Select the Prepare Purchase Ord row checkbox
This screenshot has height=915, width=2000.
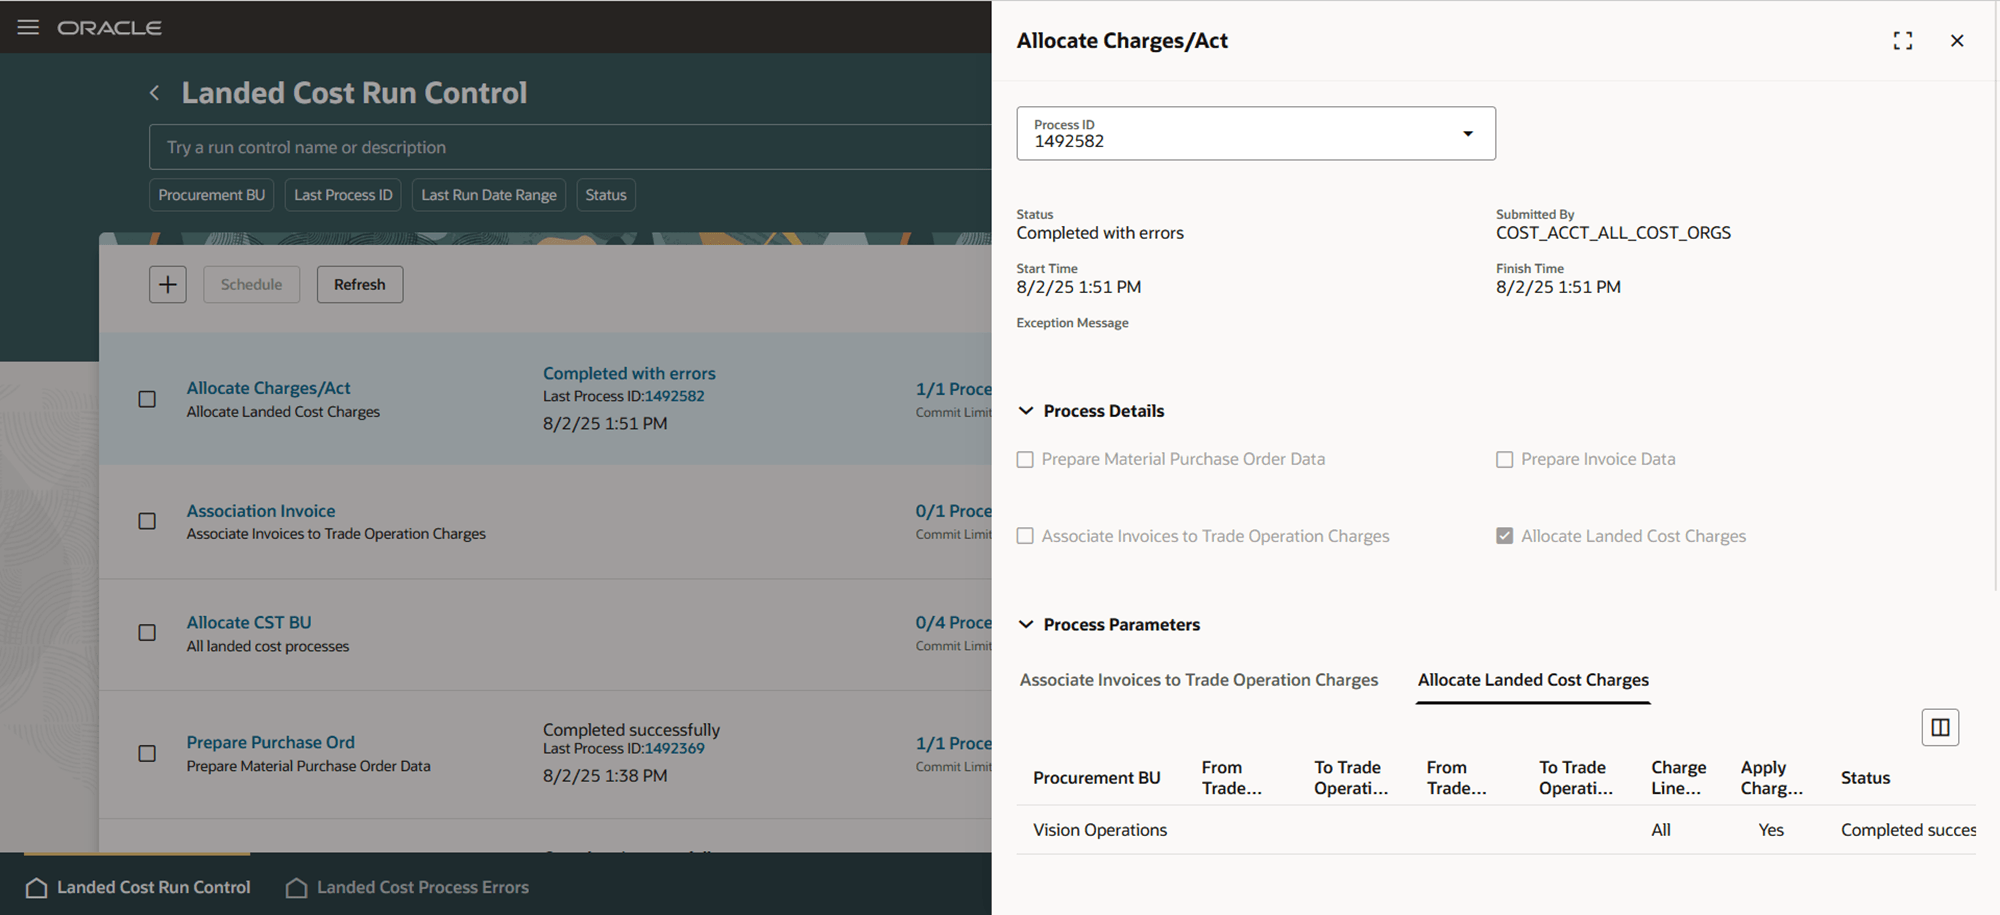point(147,753)
